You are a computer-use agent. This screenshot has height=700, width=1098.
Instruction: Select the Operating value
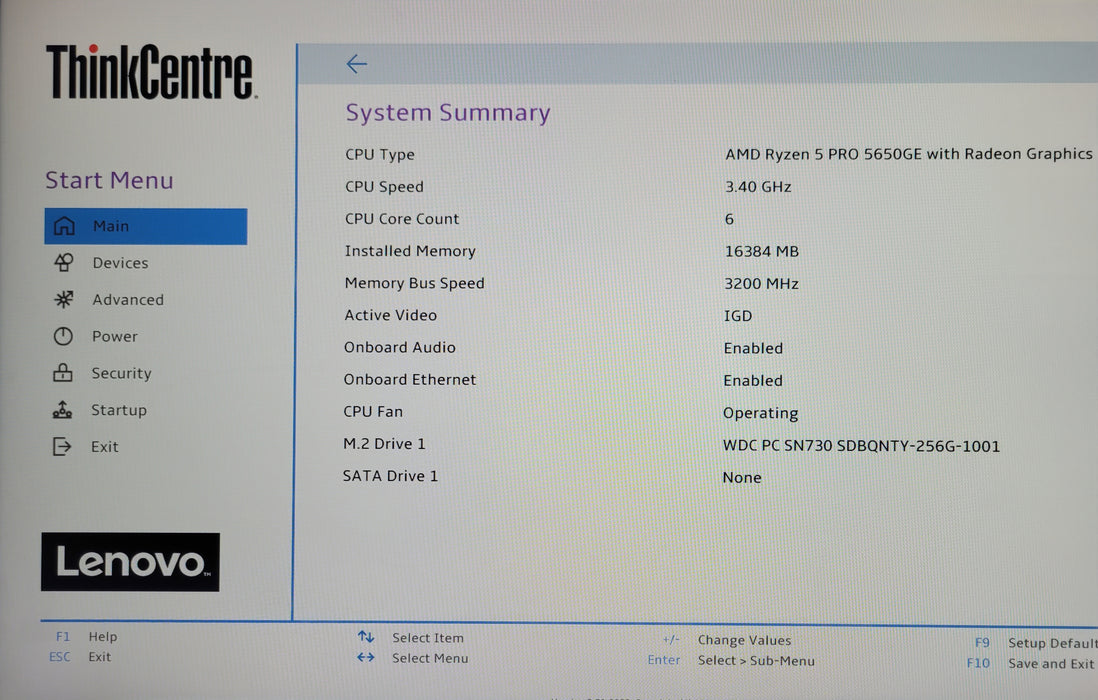760,414
